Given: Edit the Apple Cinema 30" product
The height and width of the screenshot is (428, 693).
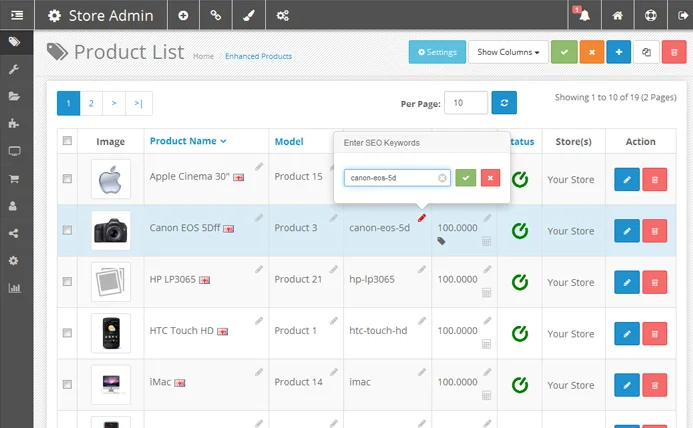Looking at the screenshot, I should (627, 180).
